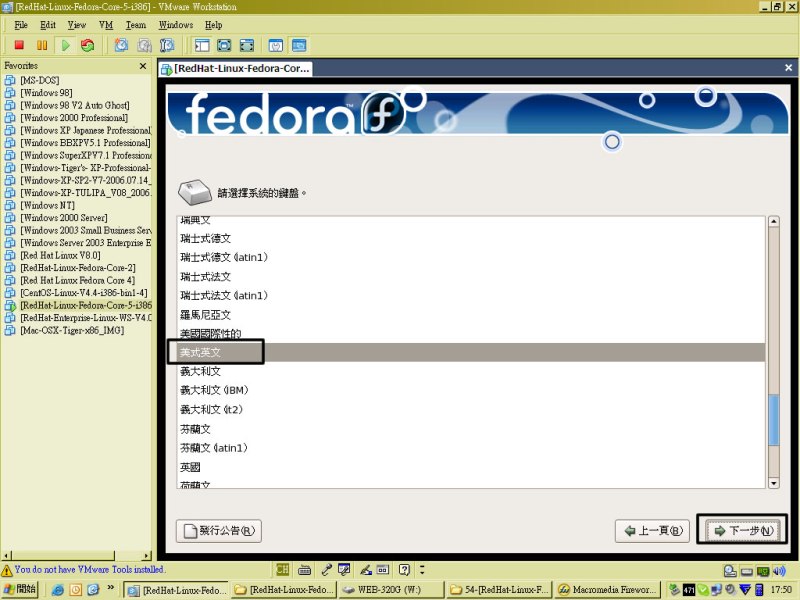
Task: Open the Edit menu
Action: pos(48,25)
